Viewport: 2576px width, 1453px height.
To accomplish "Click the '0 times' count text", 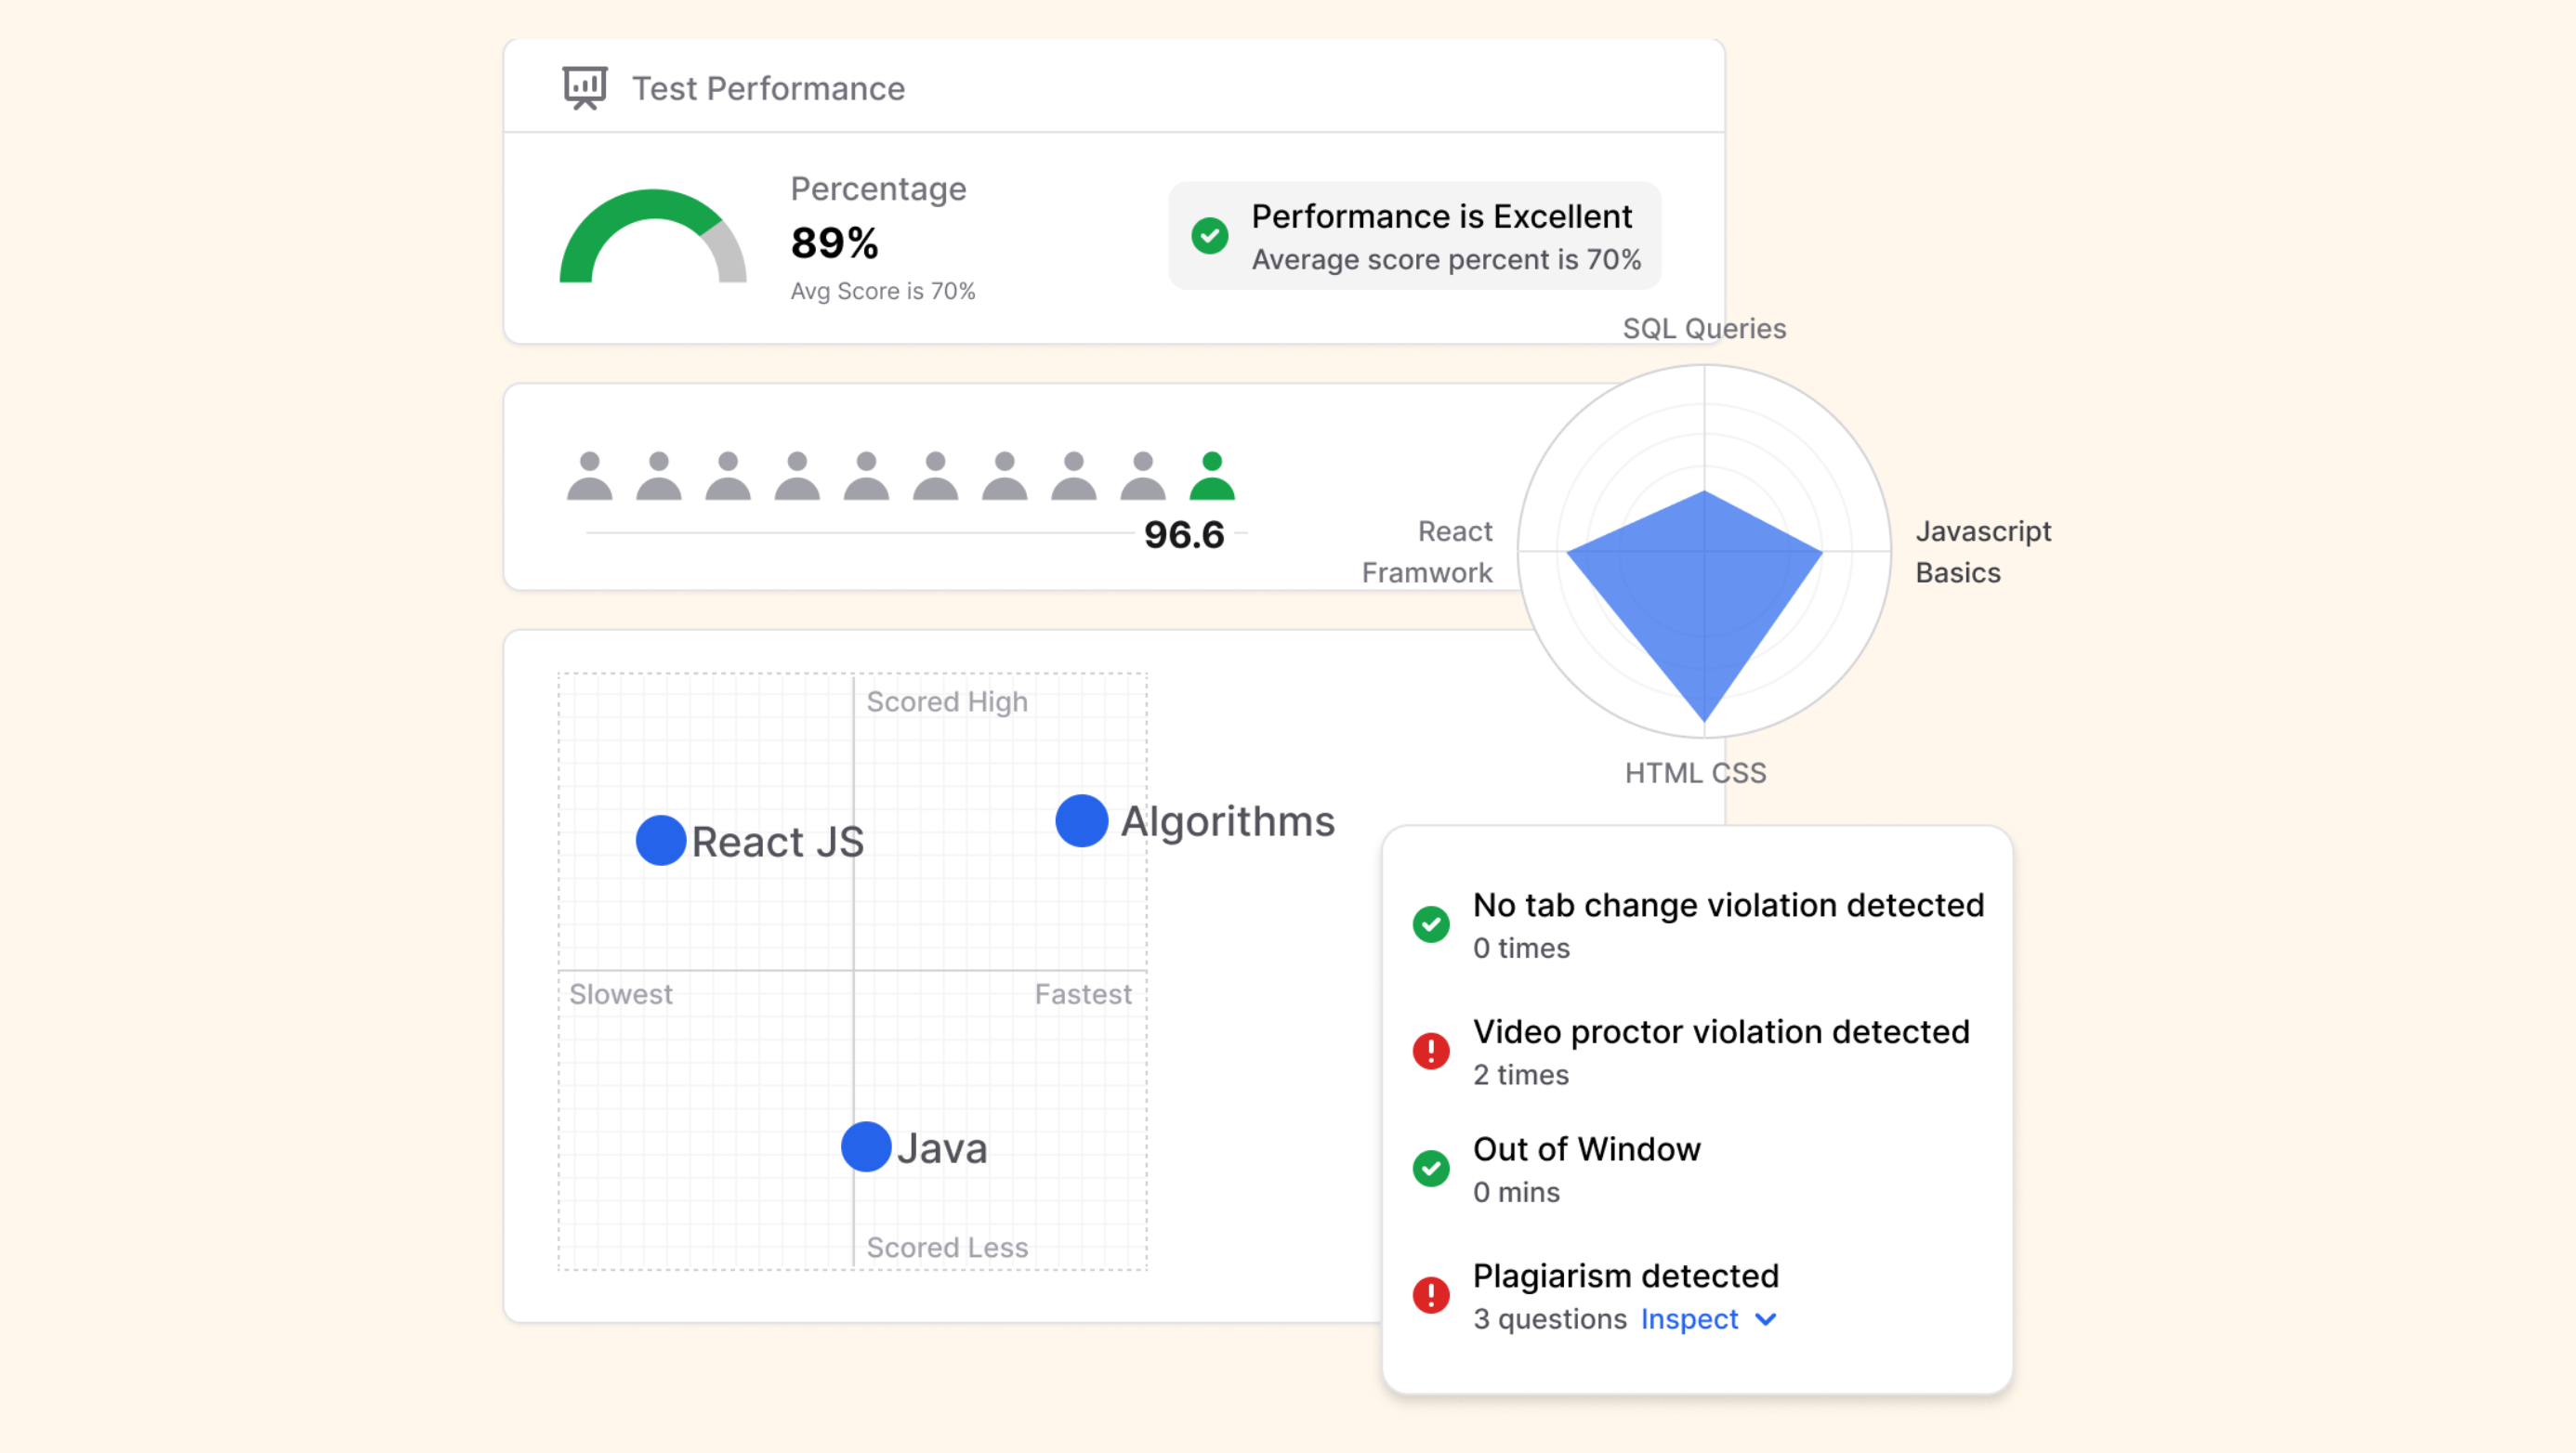I will [x=1521, y=948].
